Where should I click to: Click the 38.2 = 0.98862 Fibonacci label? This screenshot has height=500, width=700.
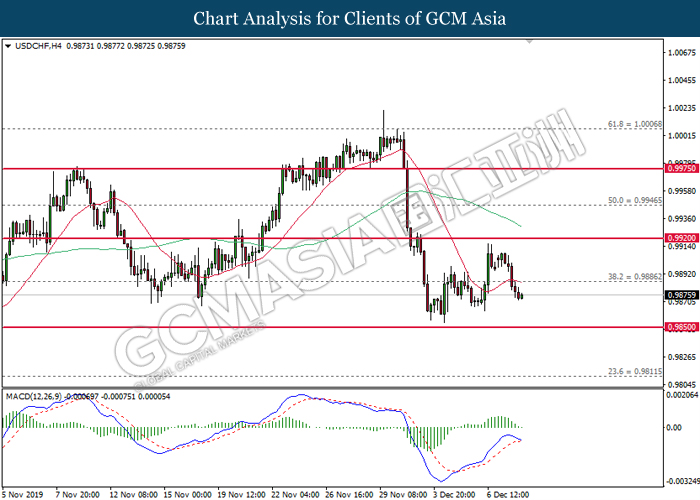635,277
